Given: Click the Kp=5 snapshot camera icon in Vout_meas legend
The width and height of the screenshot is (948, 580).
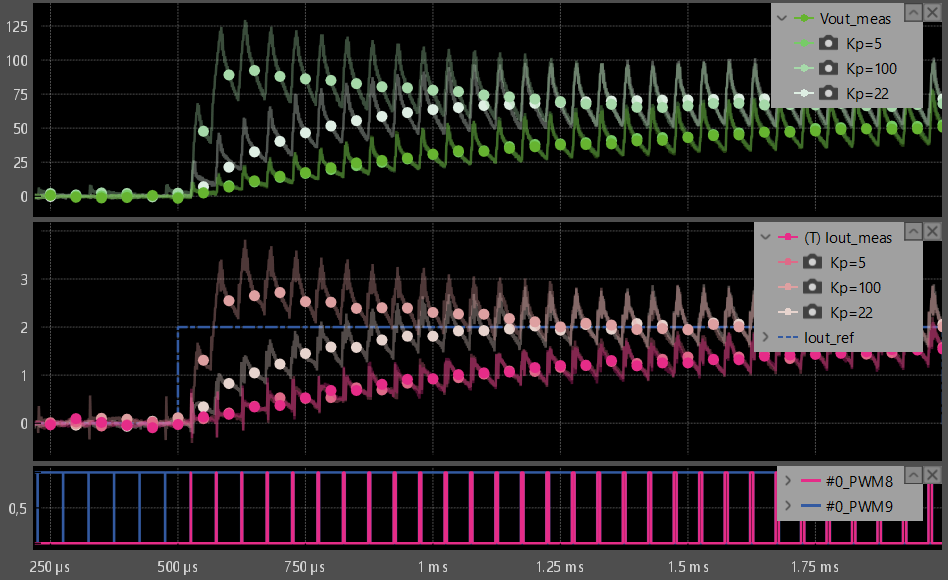Looking at the screenshot, I should (x=828, y=44).
